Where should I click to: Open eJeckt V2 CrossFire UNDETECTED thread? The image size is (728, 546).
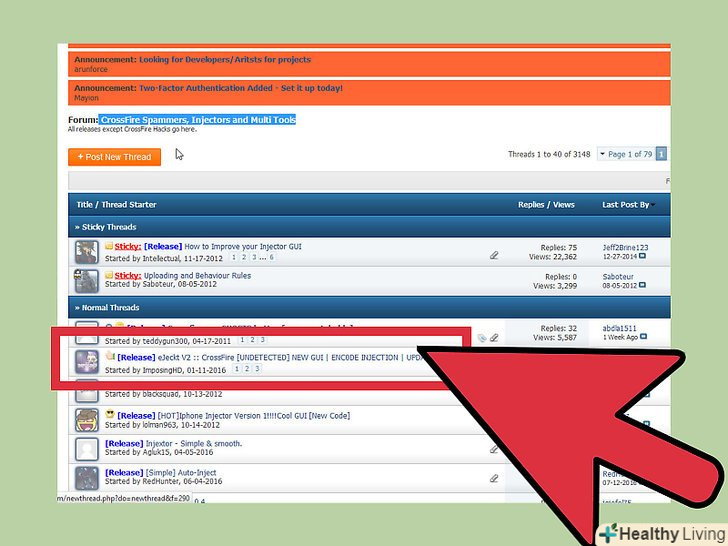290,358
